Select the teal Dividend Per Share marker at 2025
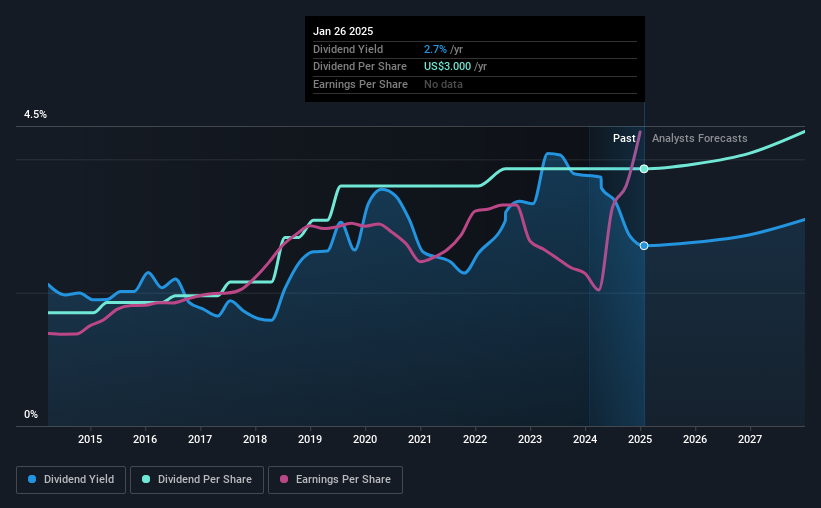Screen dimensions: 821x508 coord(644,169)
